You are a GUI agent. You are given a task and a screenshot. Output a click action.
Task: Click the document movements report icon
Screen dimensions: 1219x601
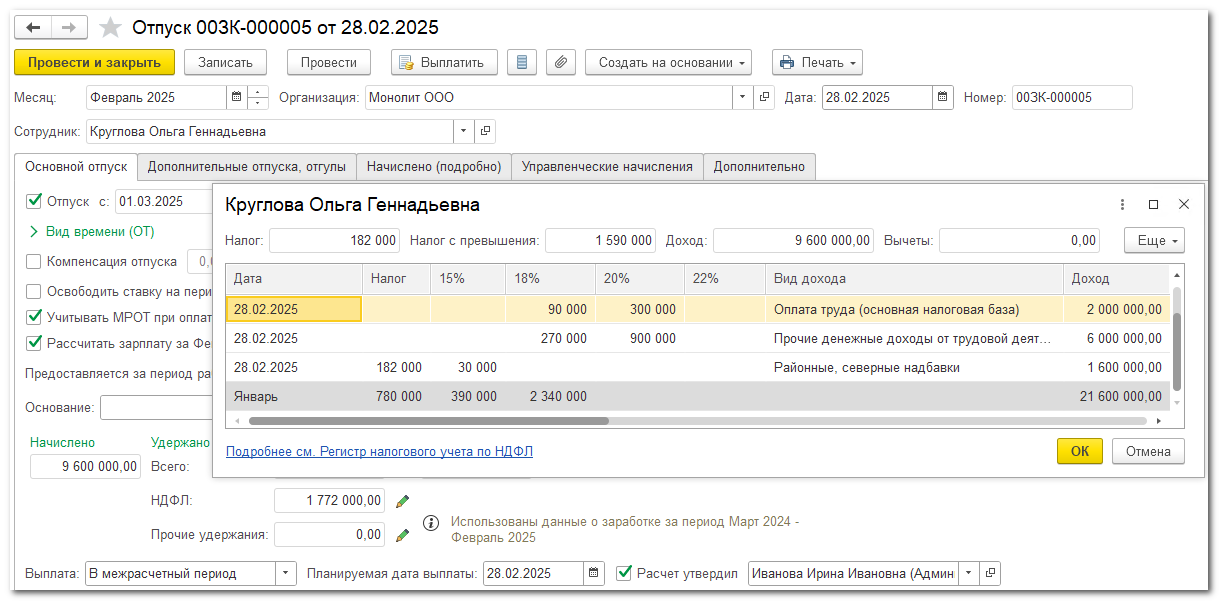[x=520, y=62]
